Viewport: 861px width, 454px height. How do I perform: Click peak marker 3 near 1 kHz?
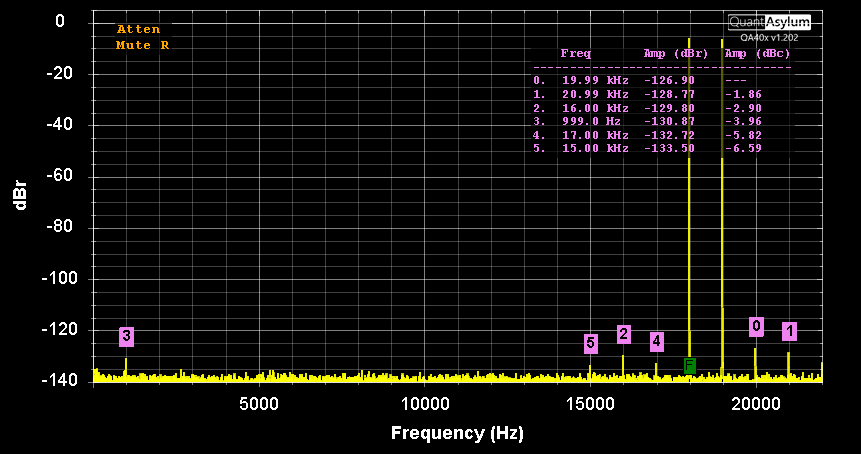pyautogui.click(x=126, y=337)
